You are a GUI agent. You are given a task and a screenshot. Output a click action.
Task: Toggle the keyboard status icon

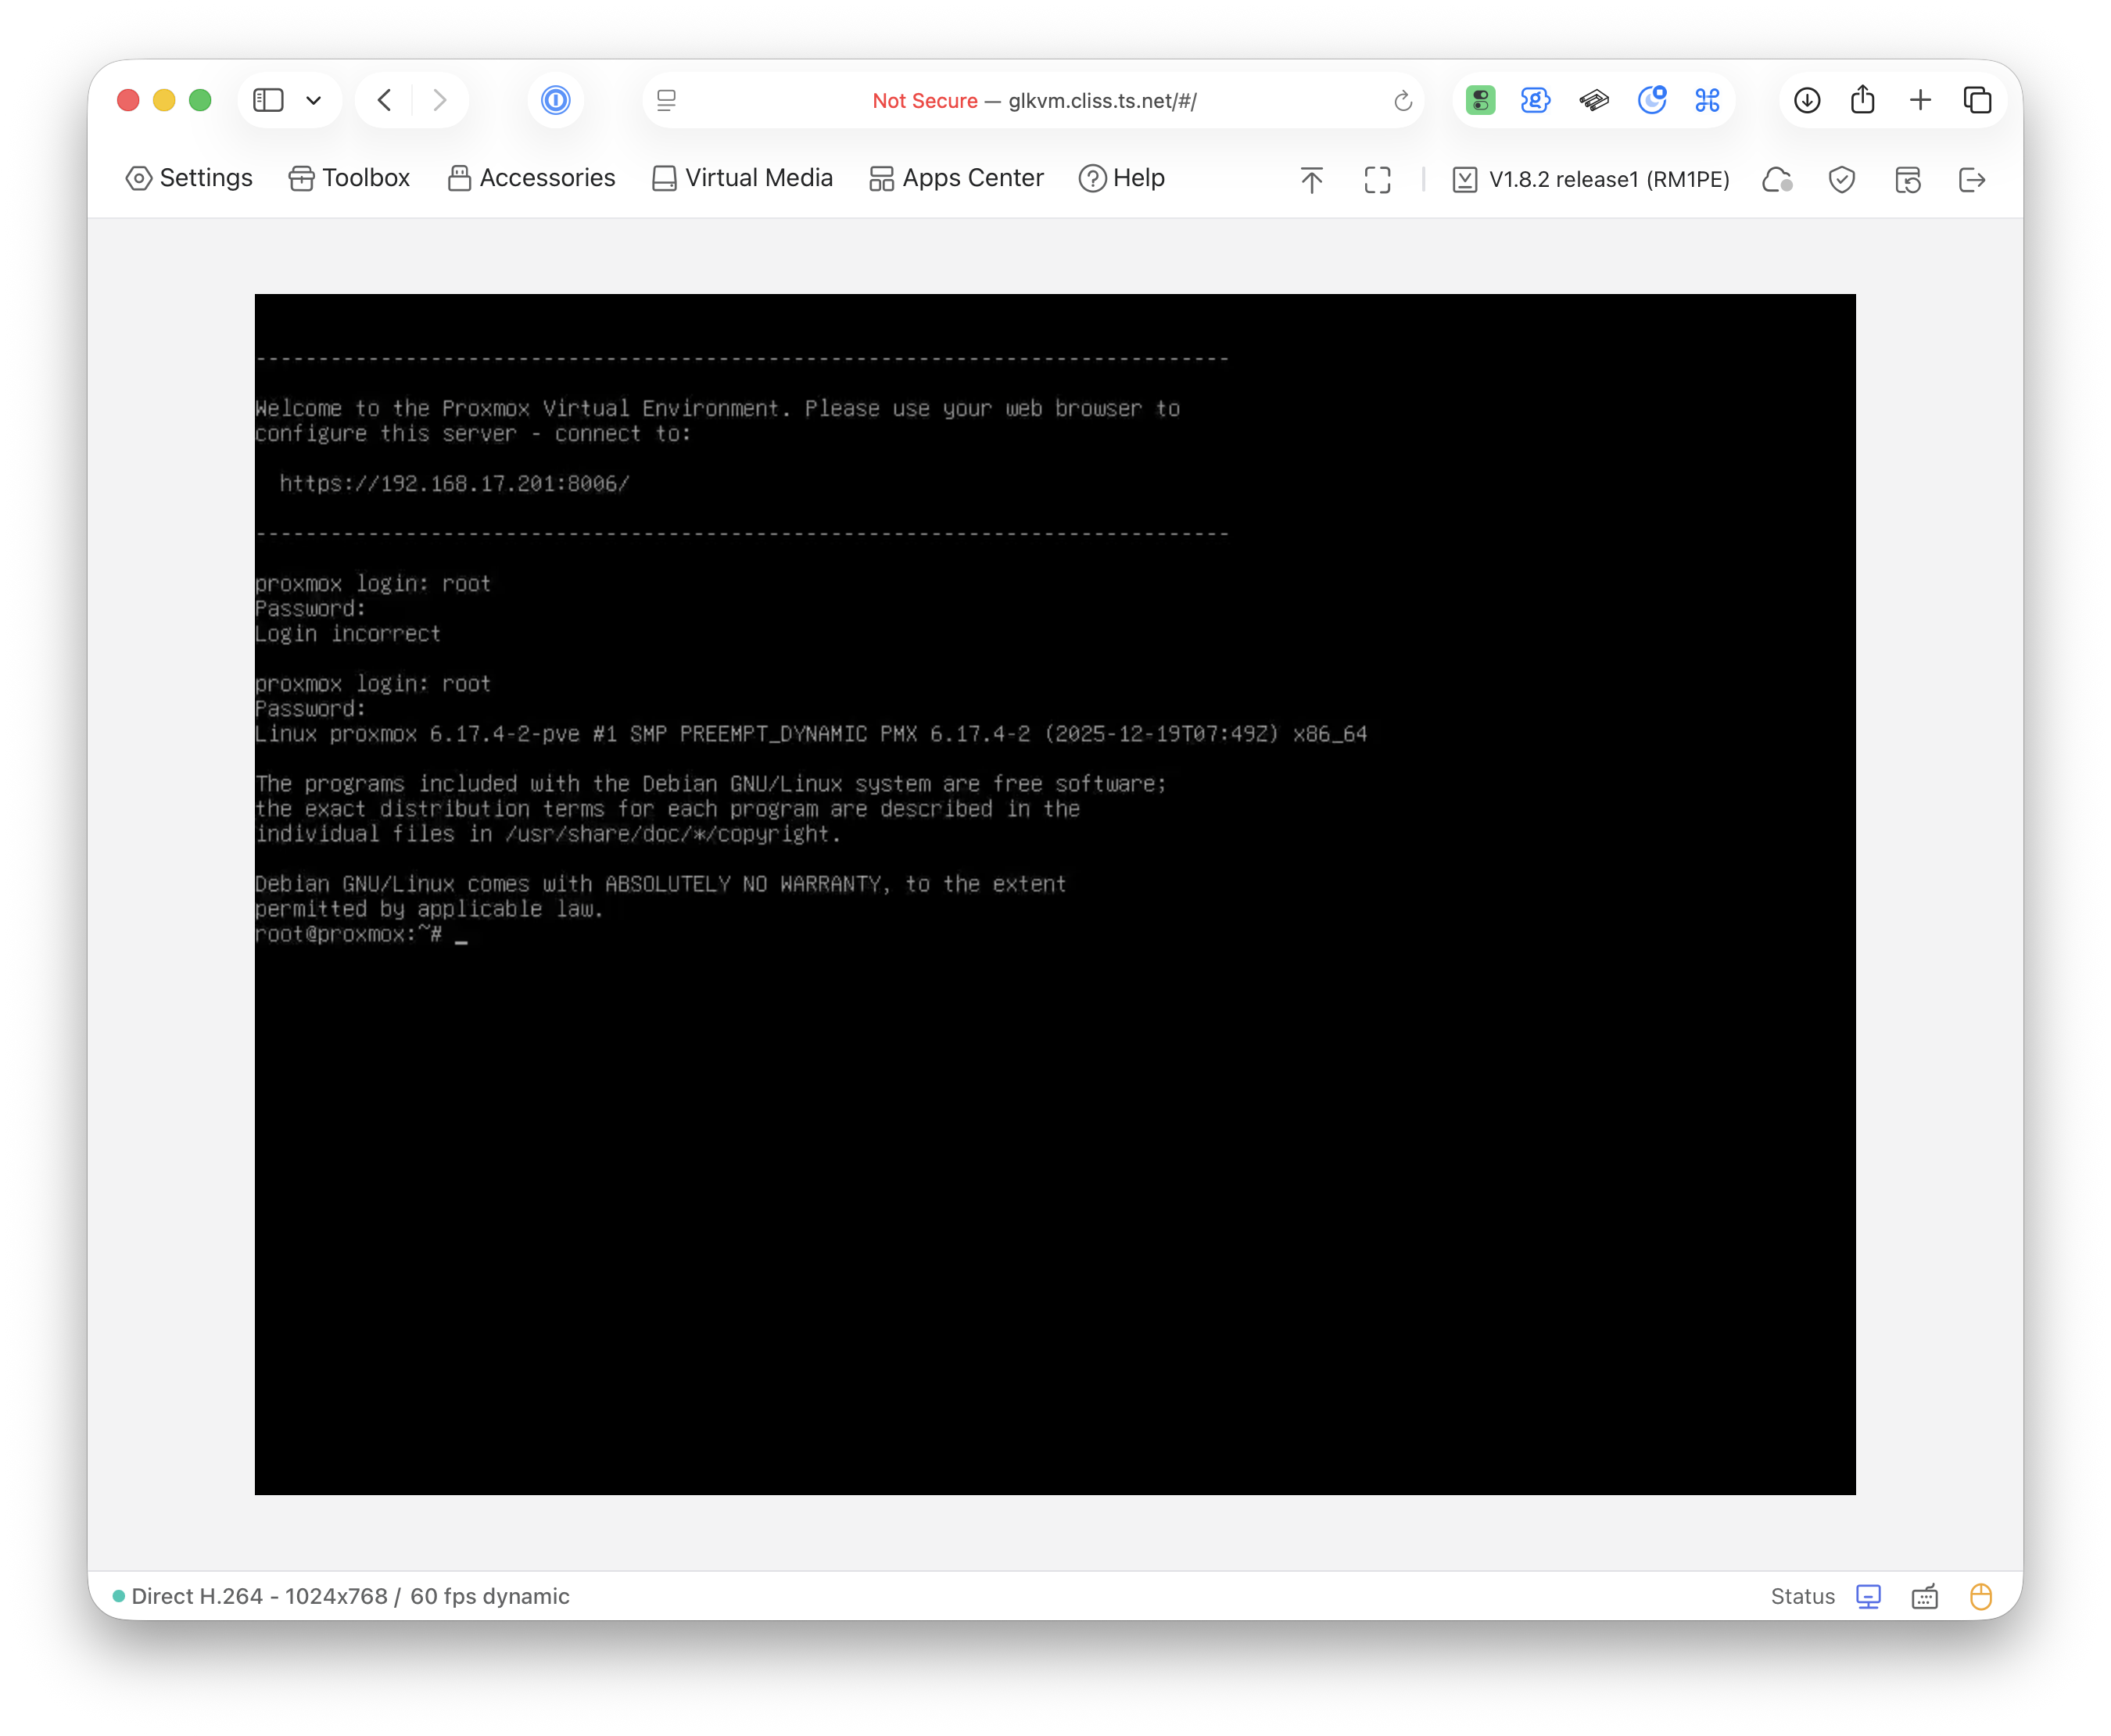pos(1924,1596)
